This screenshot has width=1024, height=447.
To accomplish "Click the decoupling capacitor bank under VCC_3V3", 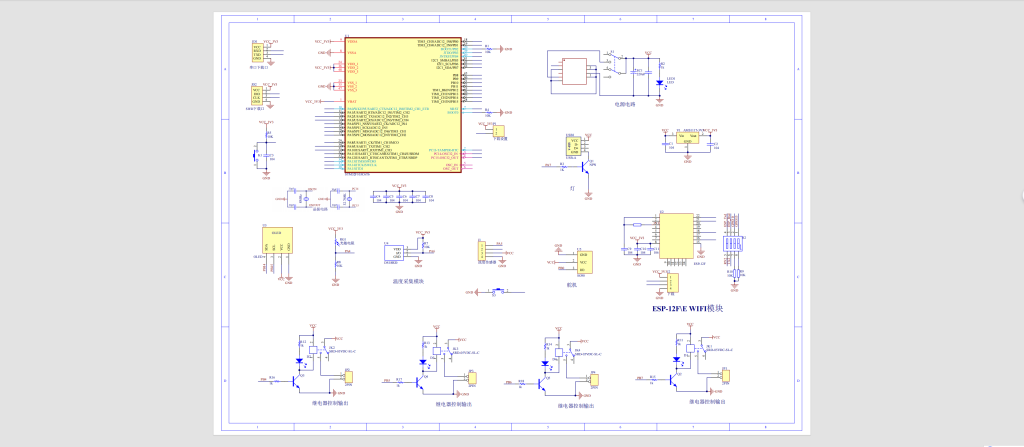I will click(x=399, y=198).
